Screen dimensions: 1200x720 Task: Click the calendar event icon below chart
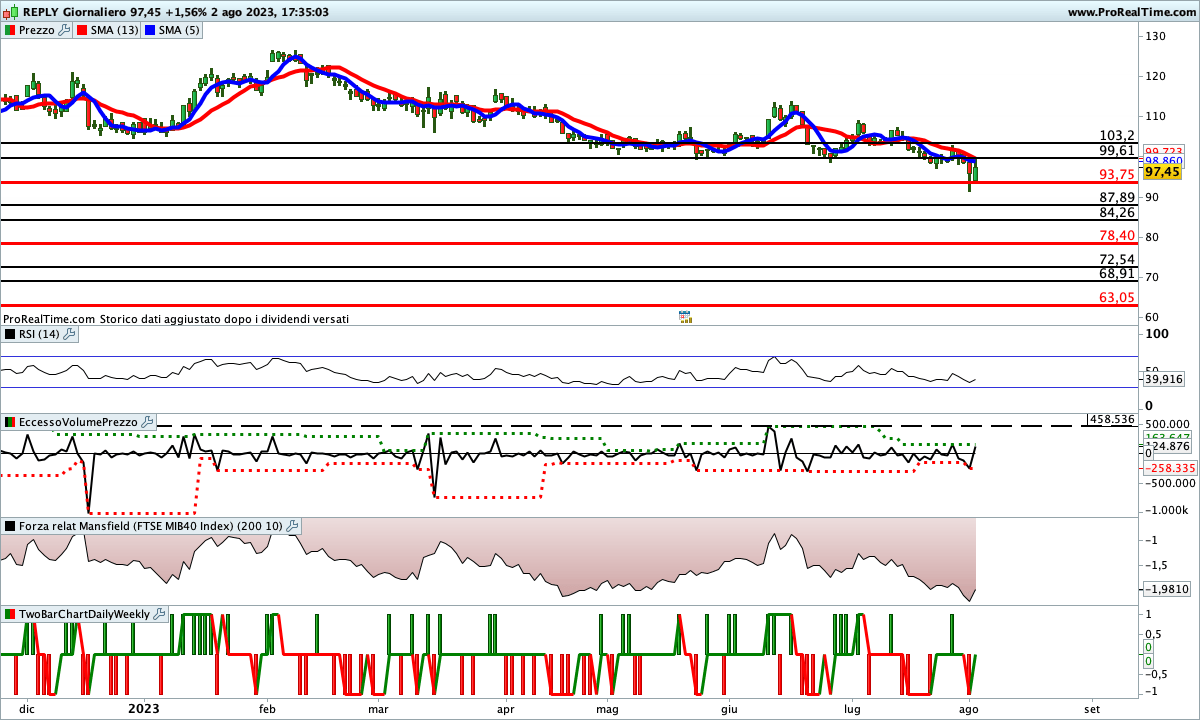point(685,317)
